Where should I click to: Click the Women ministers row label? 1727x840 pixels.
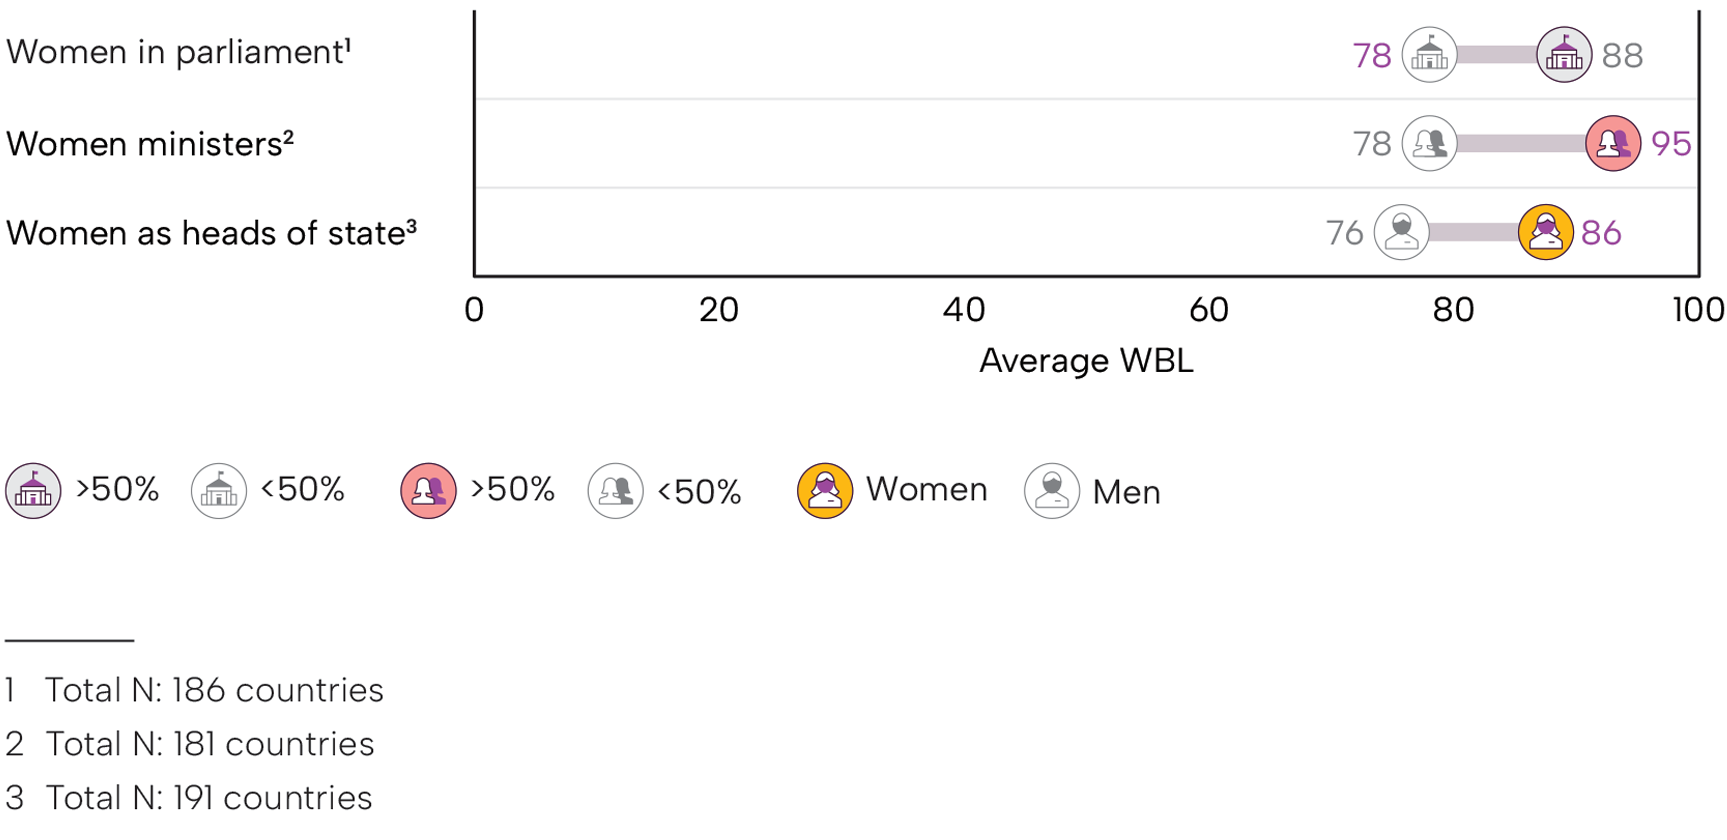(150, 144)
